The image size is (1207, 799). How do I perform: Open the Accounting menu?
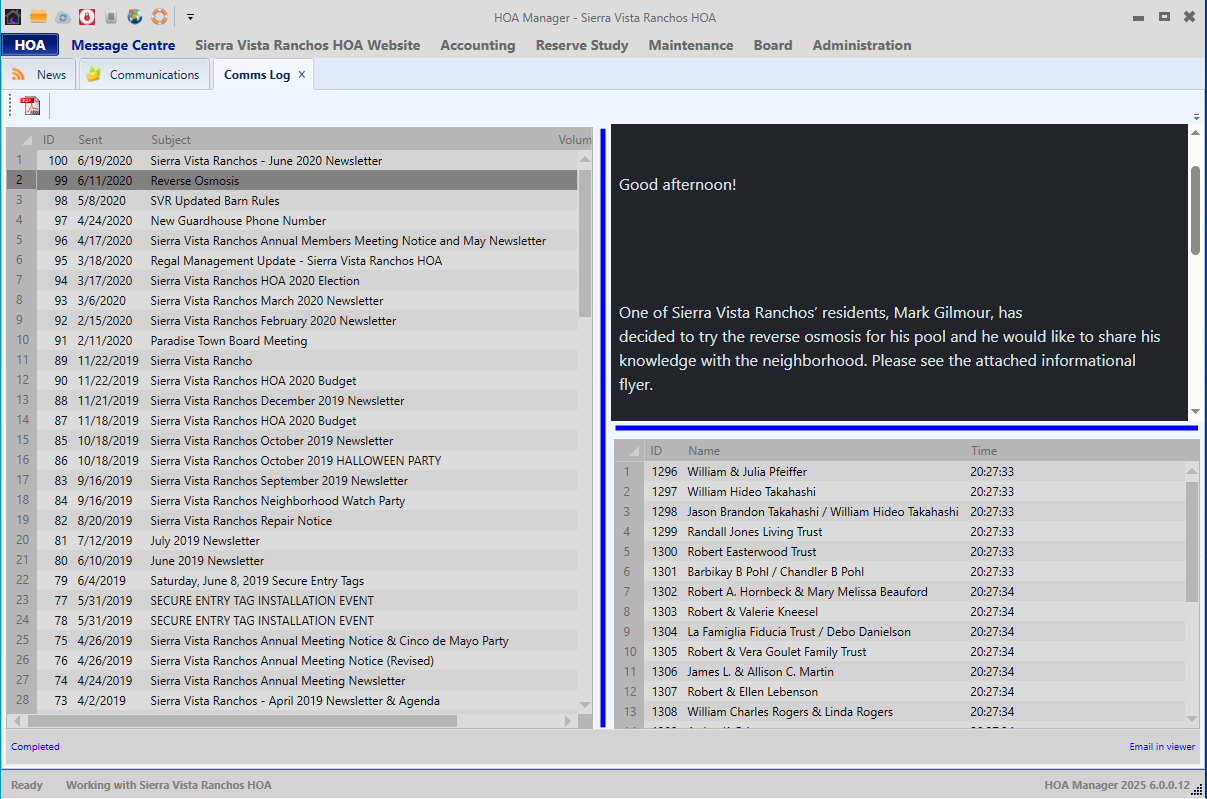point(477,45)
